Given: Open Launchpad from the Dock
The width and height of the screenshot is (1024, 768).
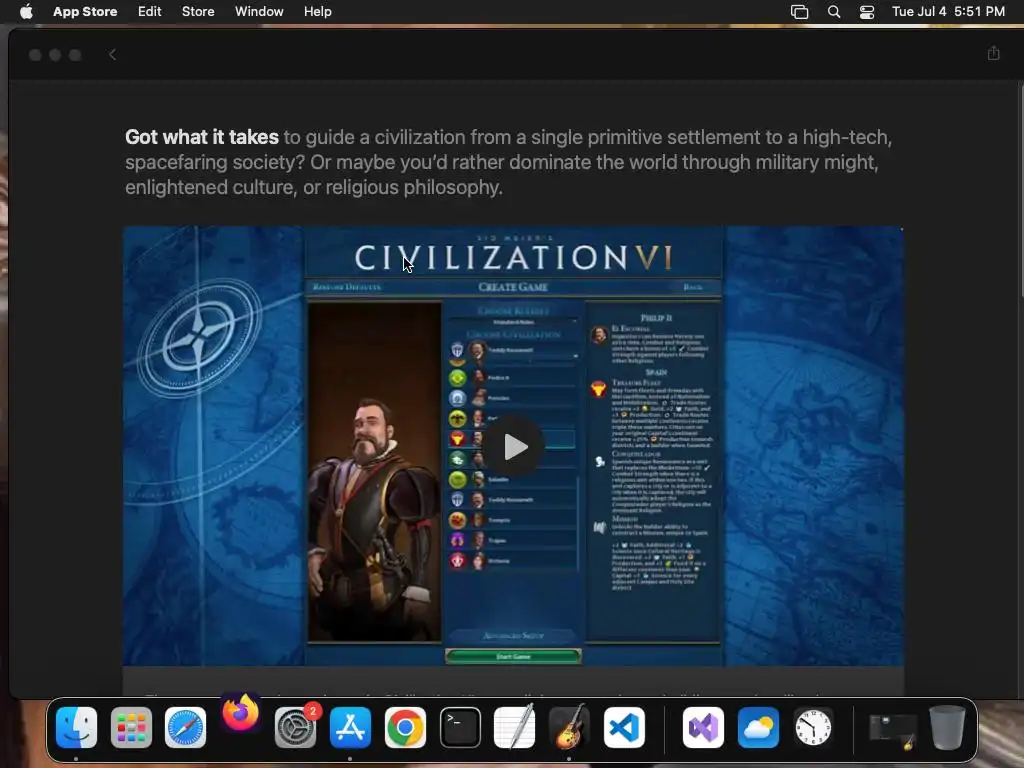Looking at the screenshot, I should (x=131, y=727).
